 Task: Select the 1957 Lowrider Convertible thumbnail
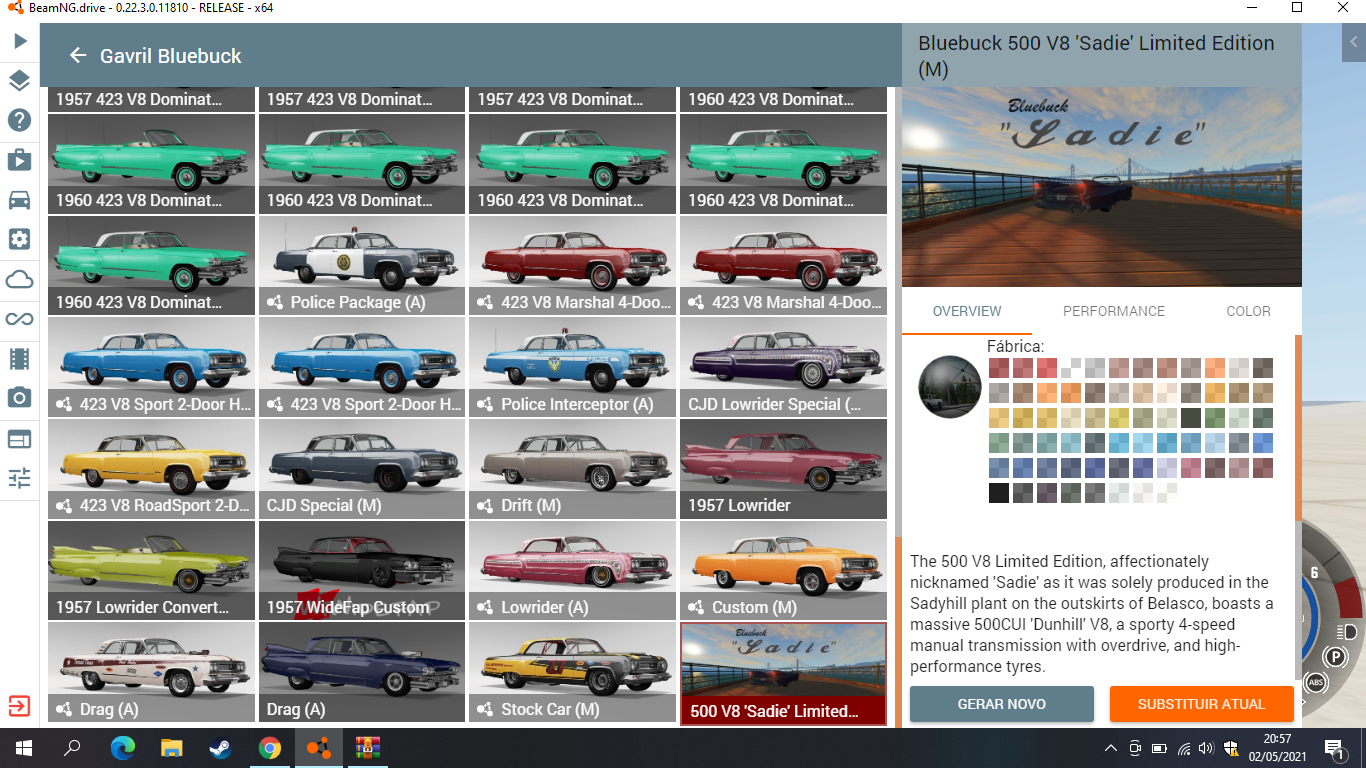(151, 570)
